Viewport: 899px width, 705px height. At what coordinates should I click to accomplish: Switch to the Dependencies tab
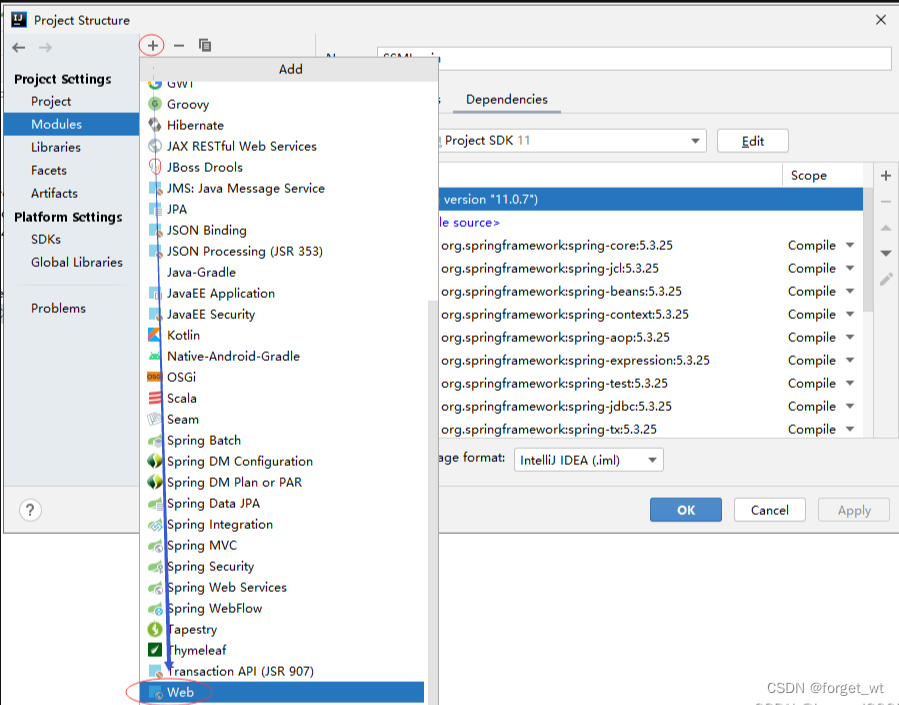point(507,100)
